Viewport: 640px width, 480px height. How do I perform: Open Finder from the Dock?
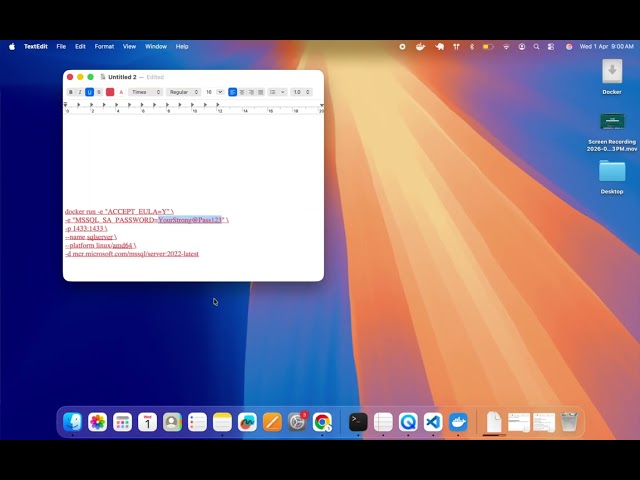click(x=73, y=422)
